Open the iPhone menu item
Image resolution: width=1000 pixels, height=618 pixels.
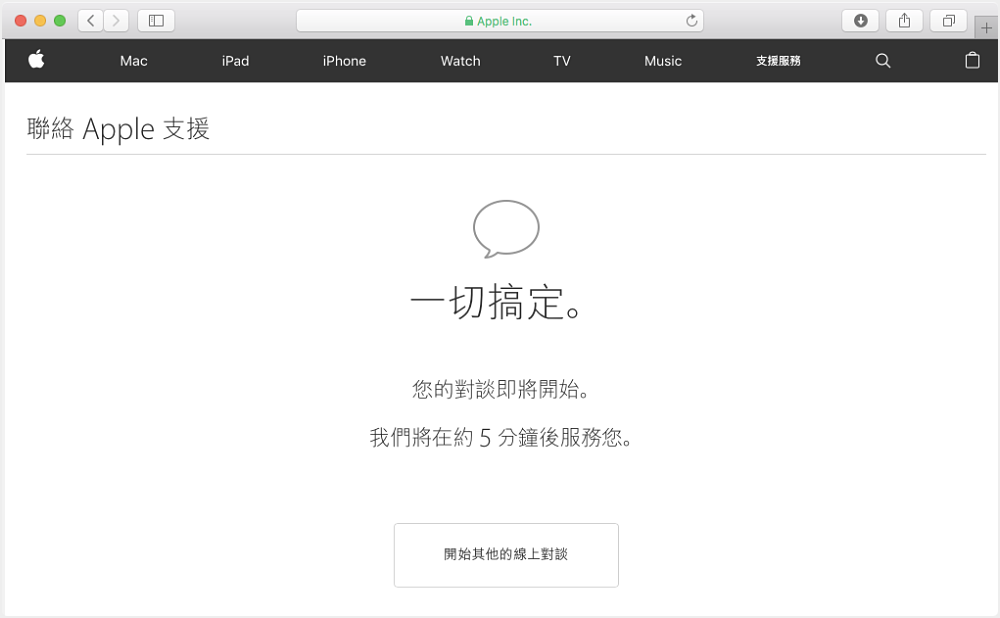pos(344,61)
